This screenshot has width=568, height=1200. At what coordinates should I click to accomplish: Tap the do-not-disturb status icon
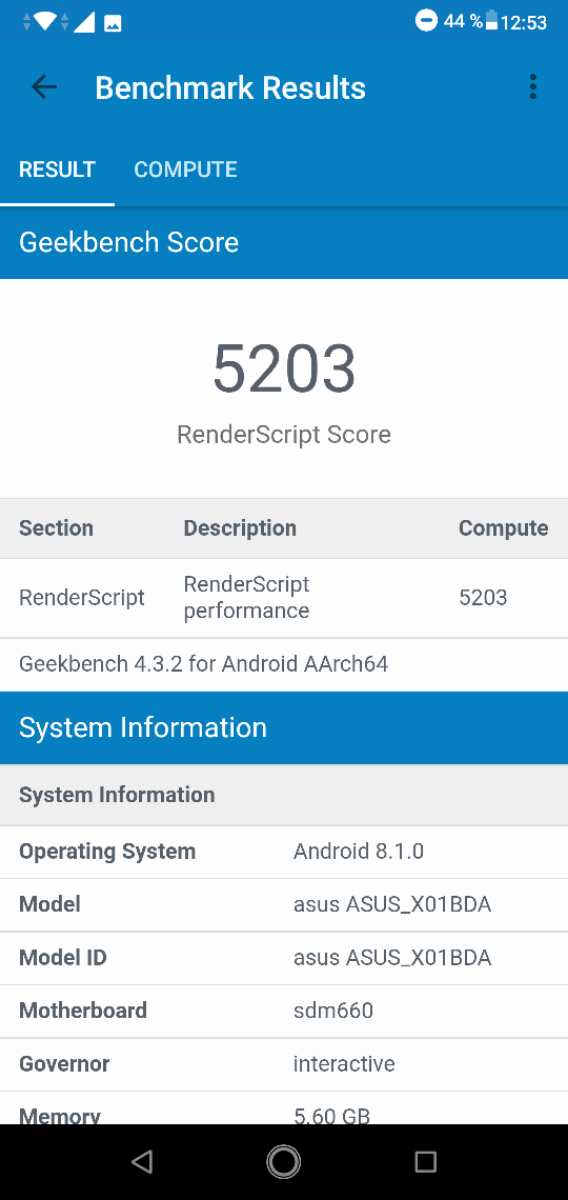coord(426,20)
